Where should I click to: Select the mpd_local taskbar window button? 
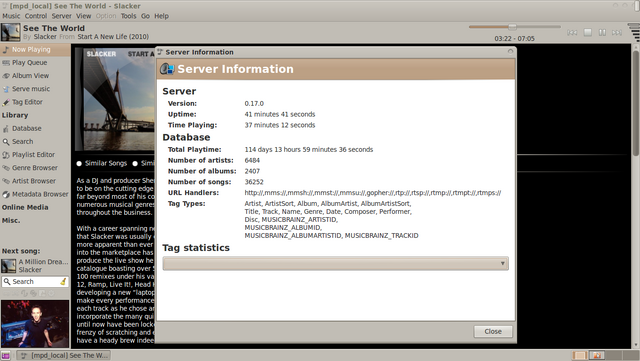click(64, 355)
